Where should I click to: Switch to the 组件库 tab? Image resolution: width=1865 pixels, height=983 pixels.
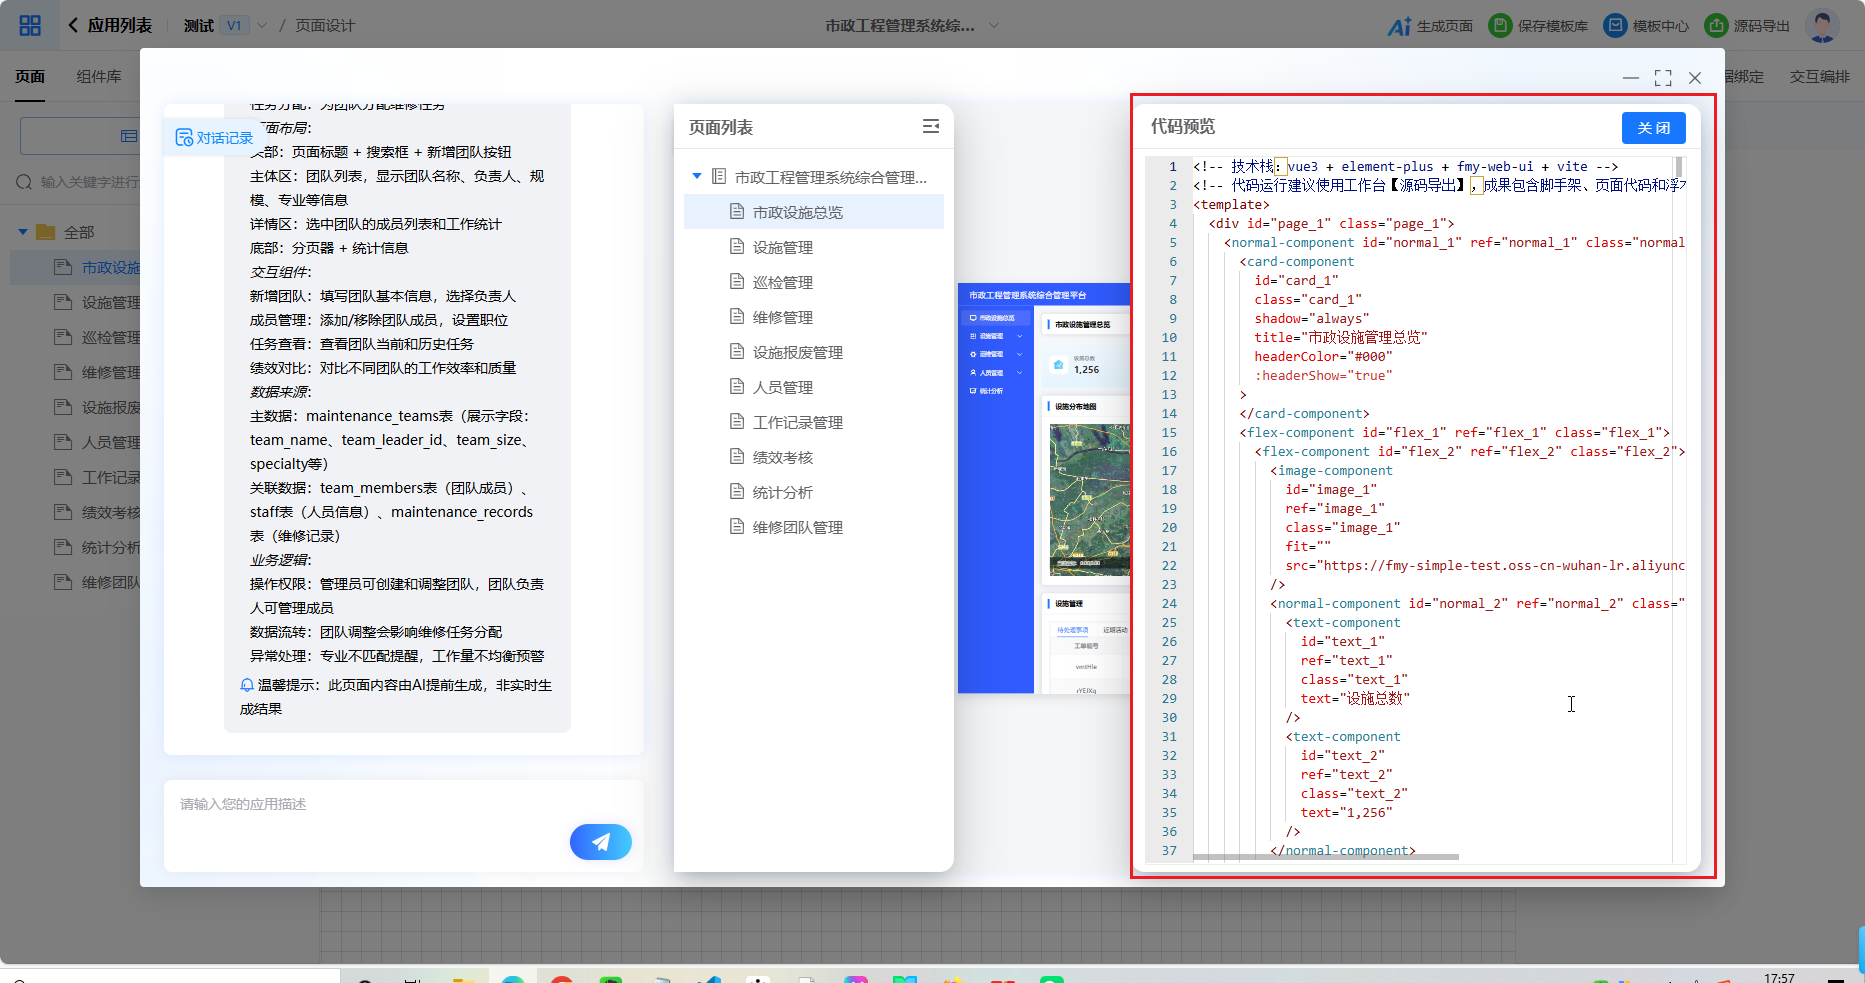(99, 77)
